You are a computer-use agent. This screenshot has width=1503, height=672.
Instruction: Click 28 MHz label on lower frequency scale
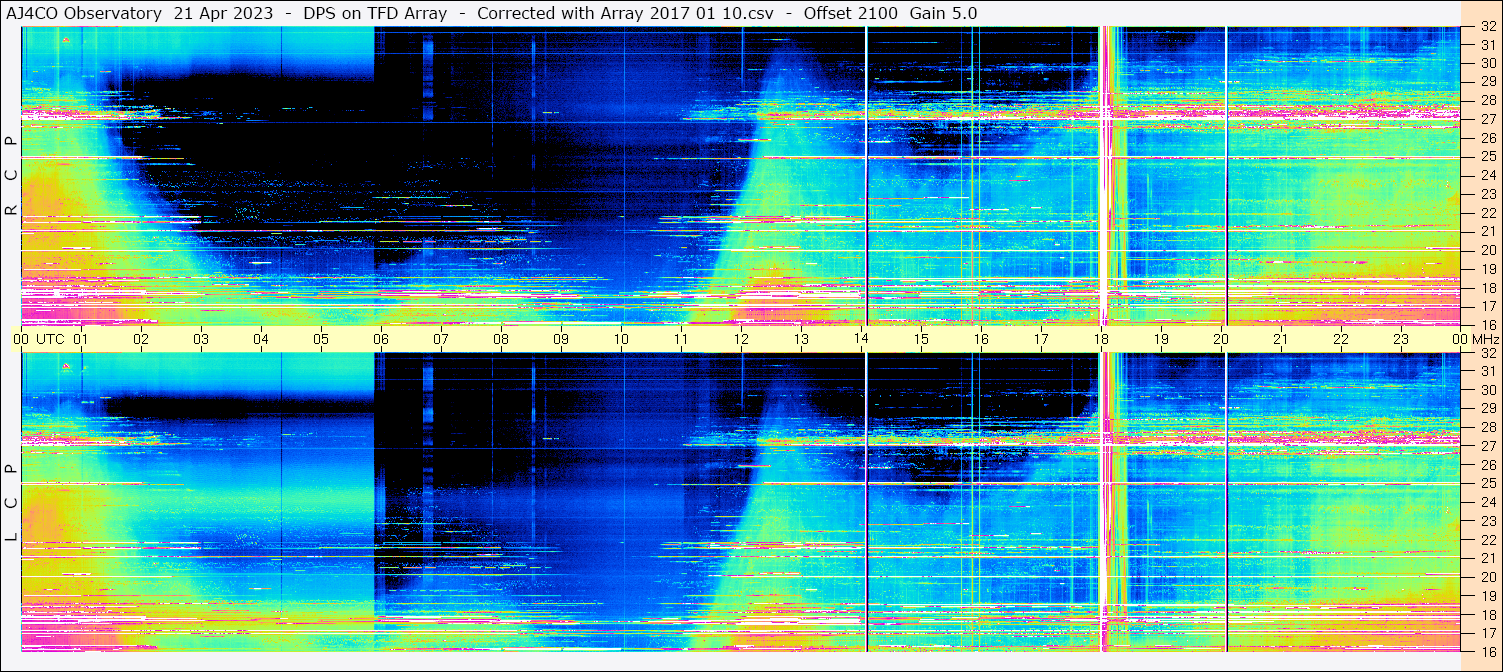pos(1487,428)
